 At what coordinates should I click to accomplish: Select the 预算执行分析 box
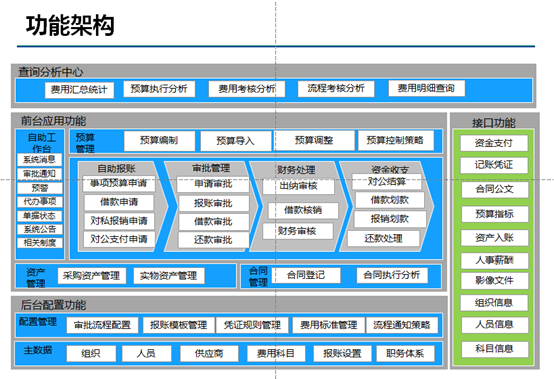pyautogui.click(x=159, y=89)
